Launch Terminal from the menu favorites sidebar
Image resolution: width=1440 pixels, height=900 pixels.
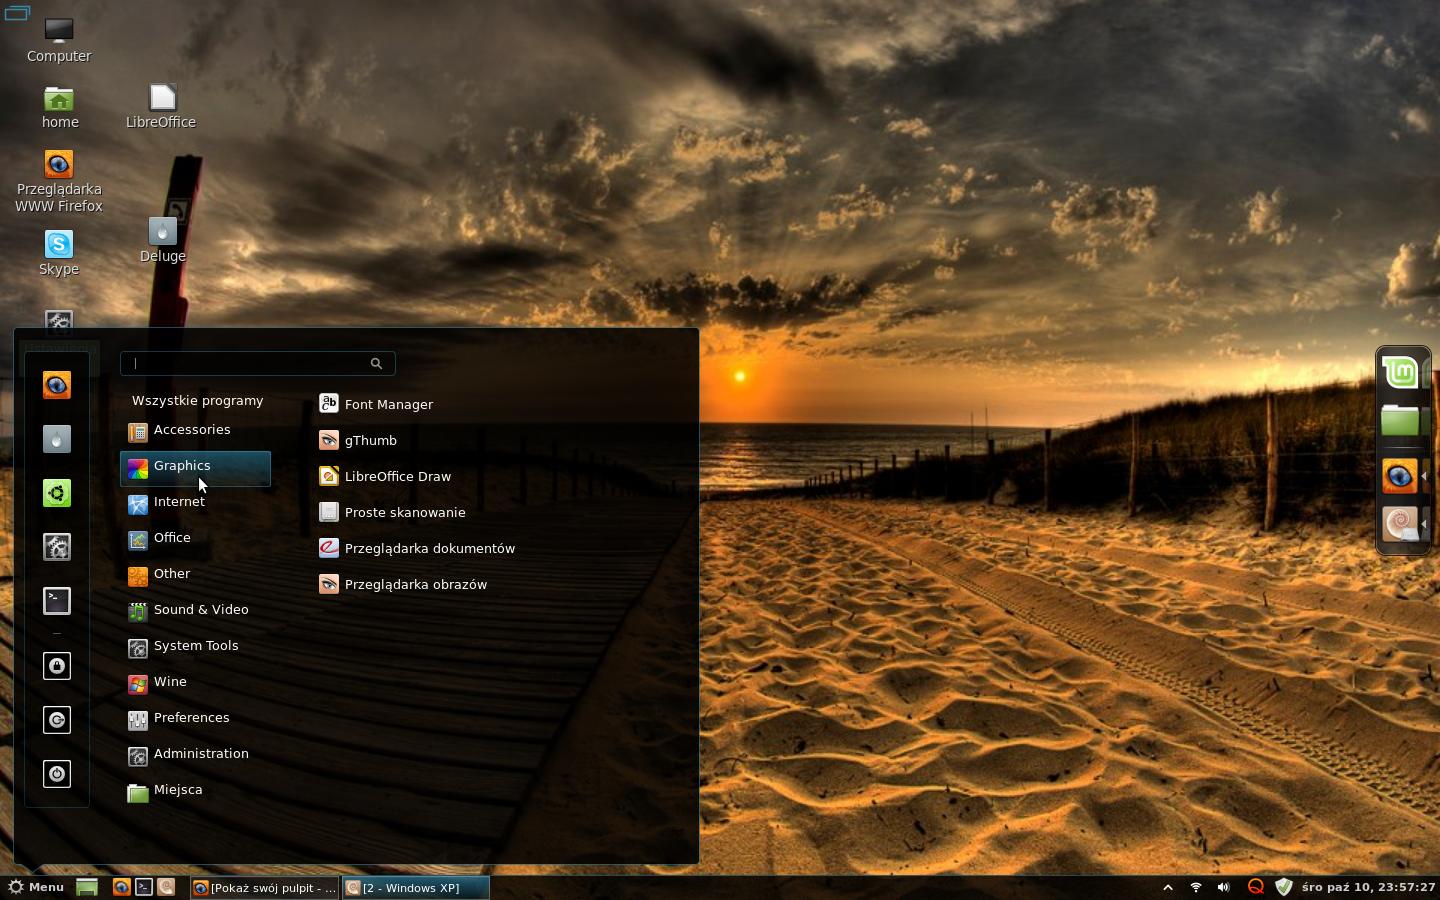[x=57, y=601]
